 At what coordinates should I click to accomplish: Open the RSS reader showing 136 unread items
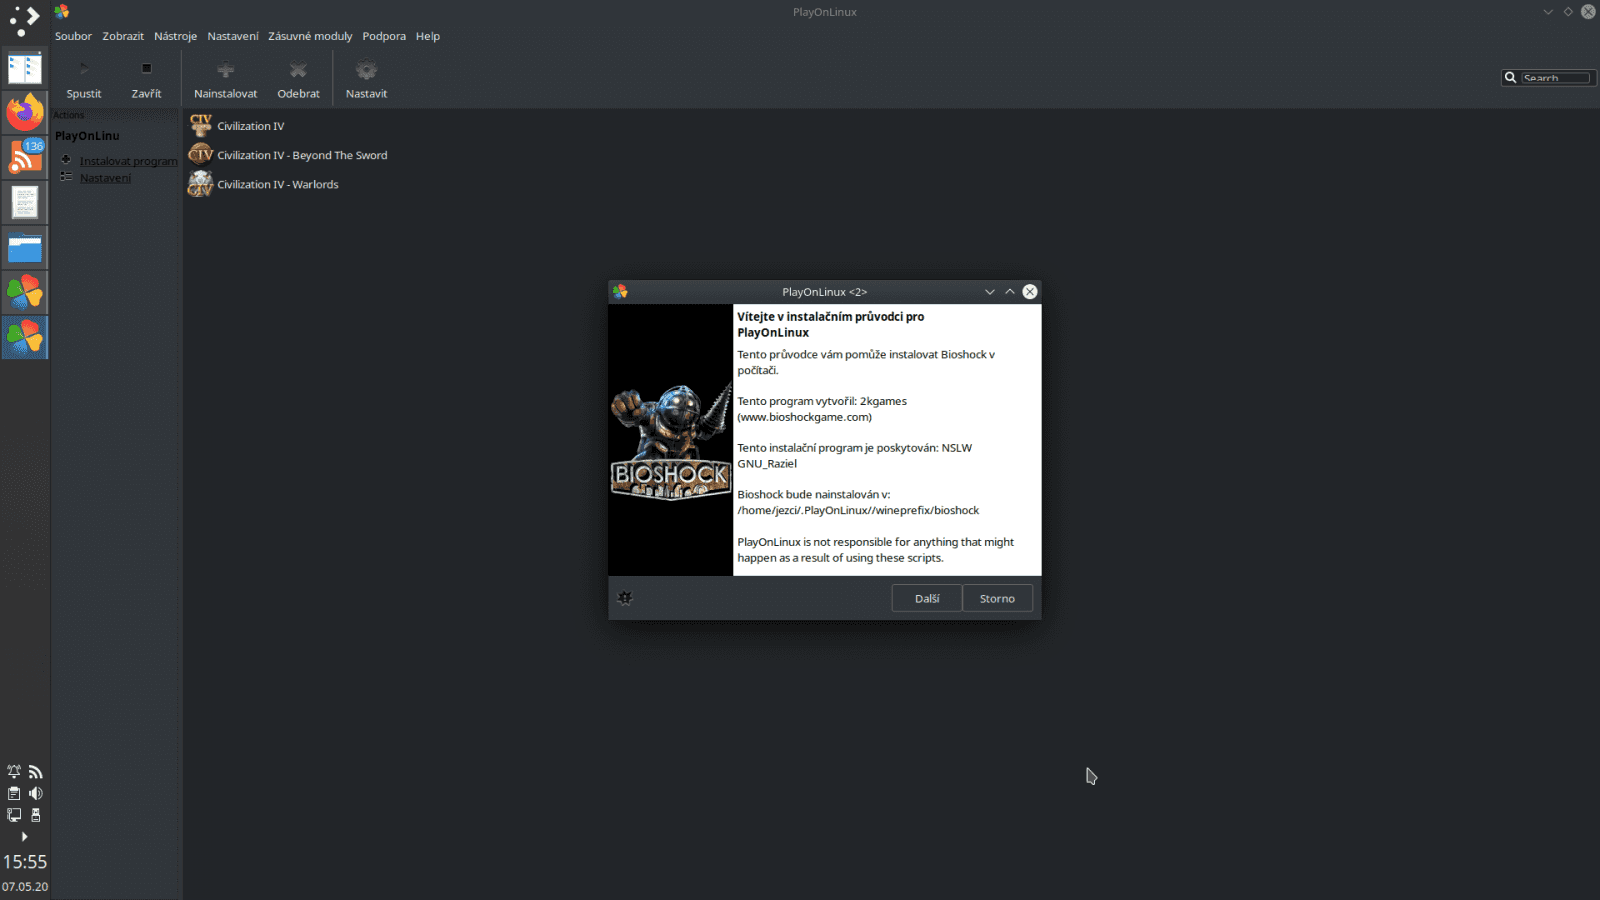25,157
